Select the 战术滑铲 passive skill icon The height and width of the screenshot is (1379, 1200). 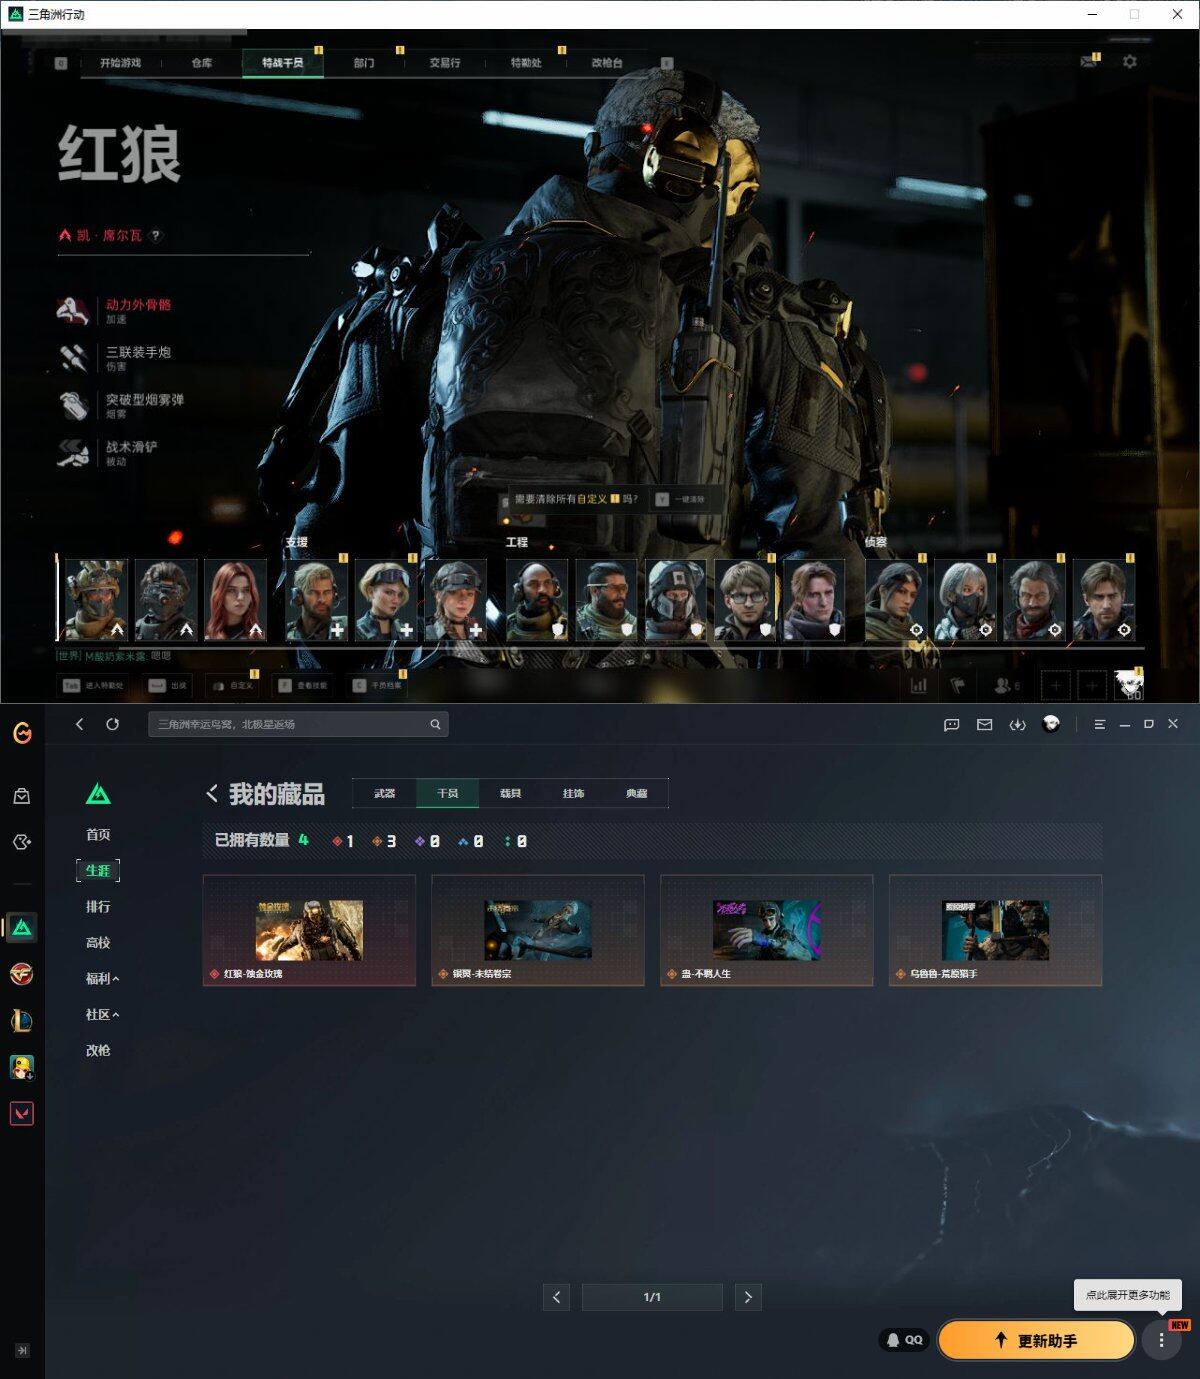click(x=73, y=453)
